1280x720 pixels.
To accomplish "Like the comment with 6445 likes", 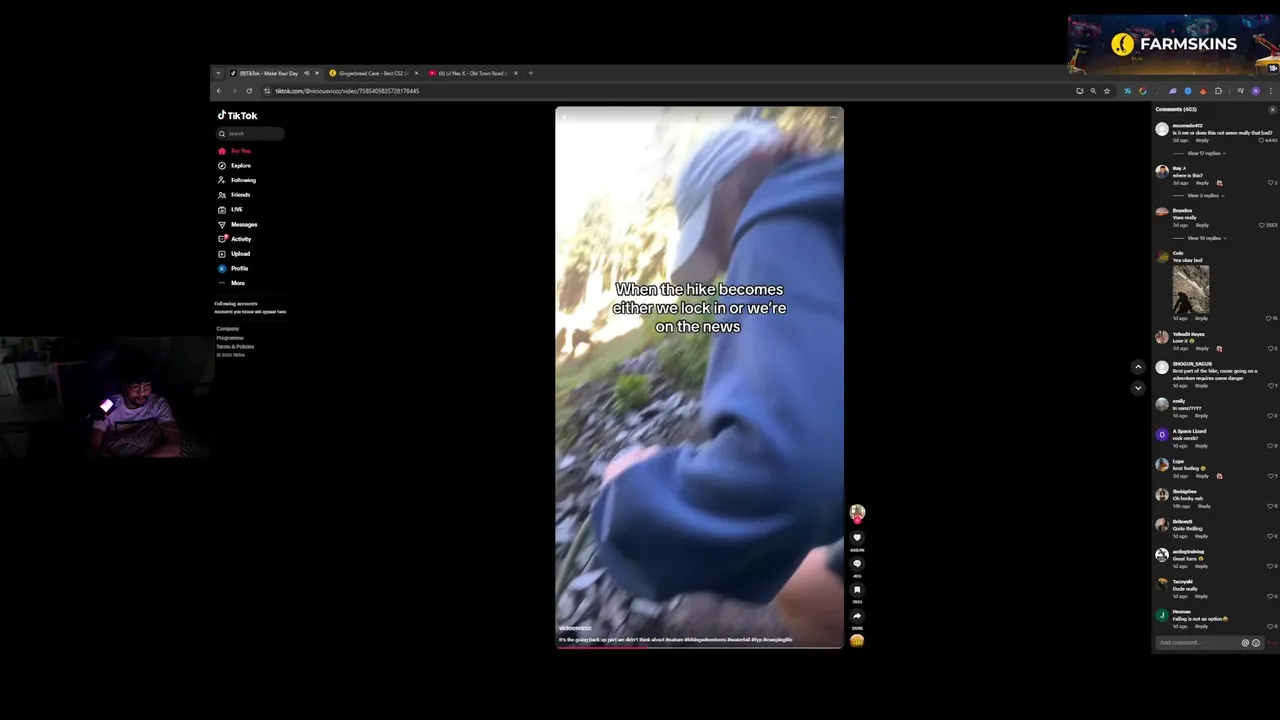I will click(1263, 140).
